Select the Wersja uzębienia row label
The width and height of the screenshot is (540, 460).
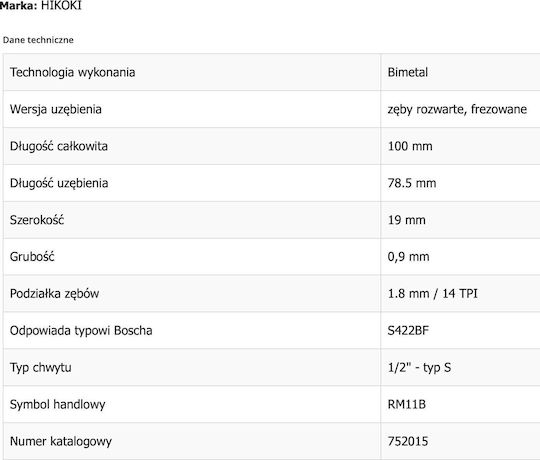55,109
